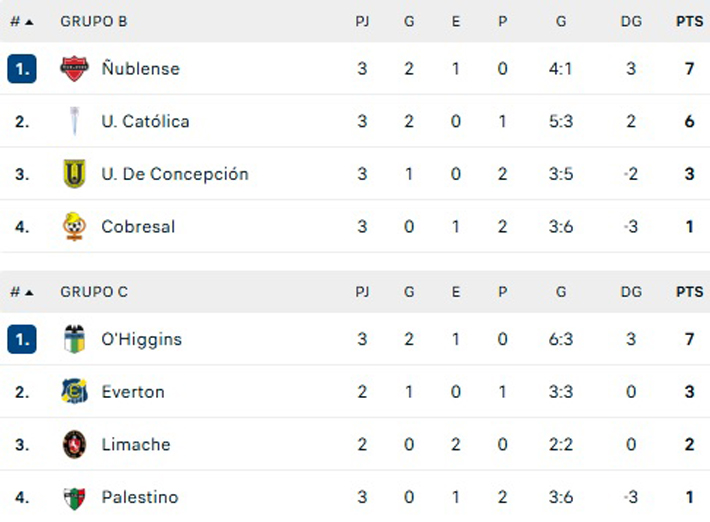Sort Grupo B by PTS column
The width and height of the screenshot is (710, 522).
click(689, 21)
